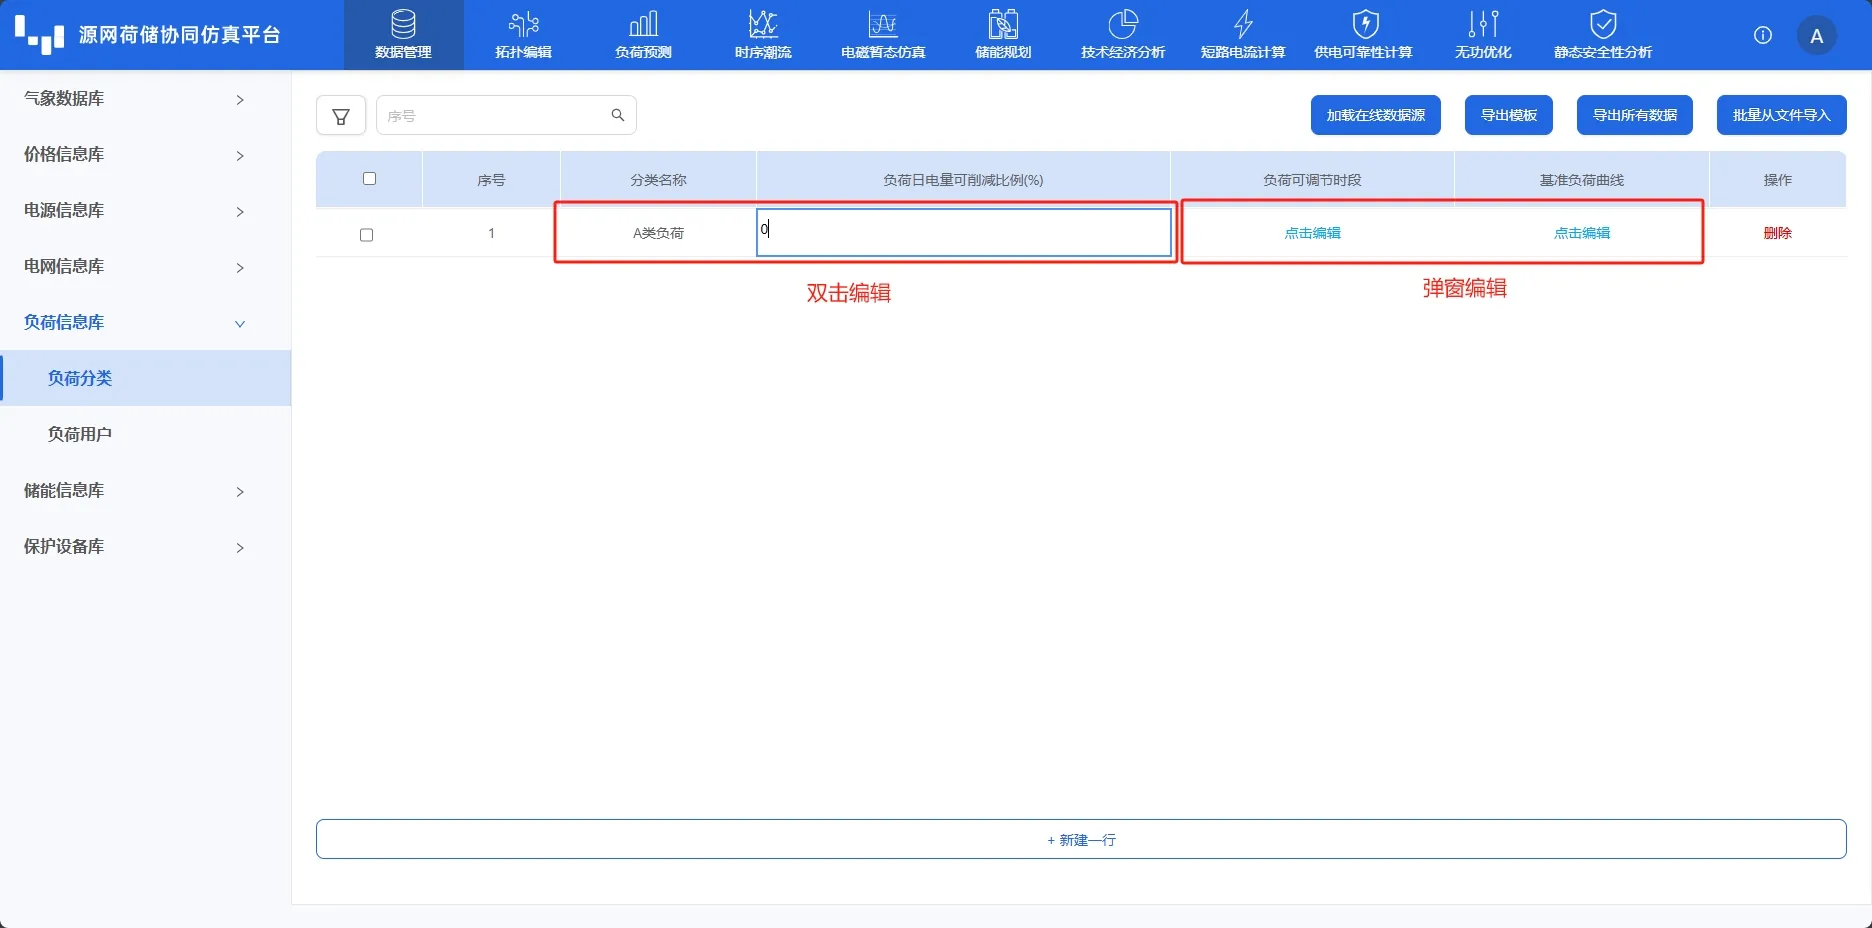This screenshot has width=1872, height=928.
Task: Open the user avatar A
Action: pos(1817,36)
